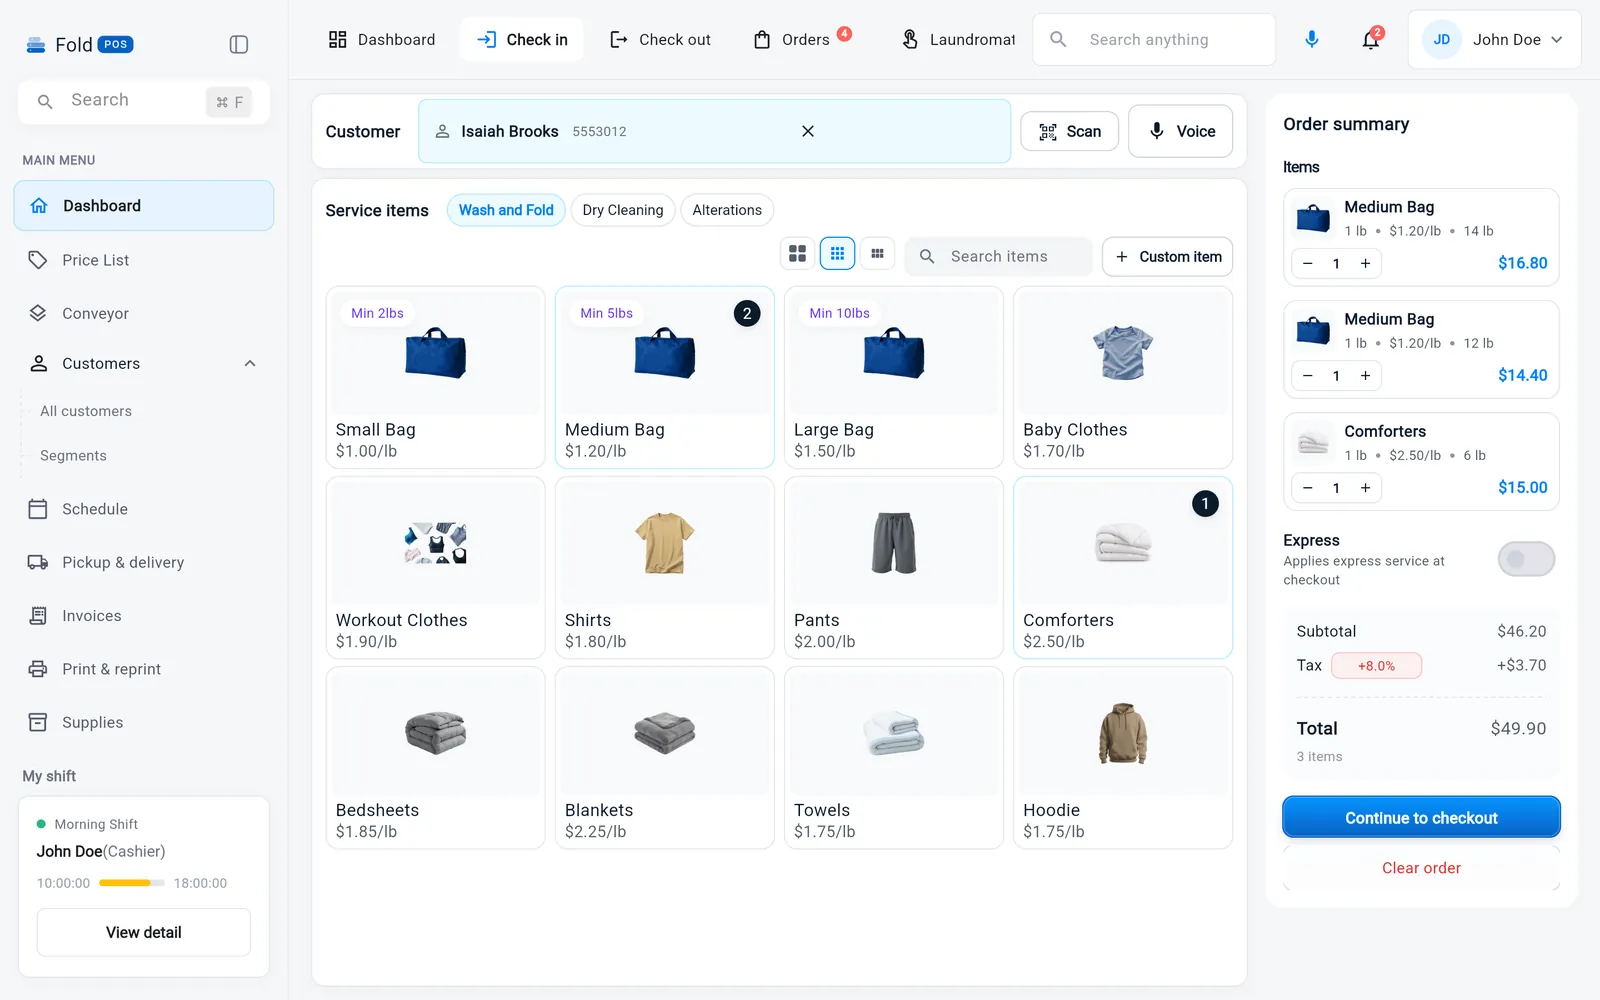The image size is (1600, 1000).
Task: Select Alterations category
Action: [727, 210]
